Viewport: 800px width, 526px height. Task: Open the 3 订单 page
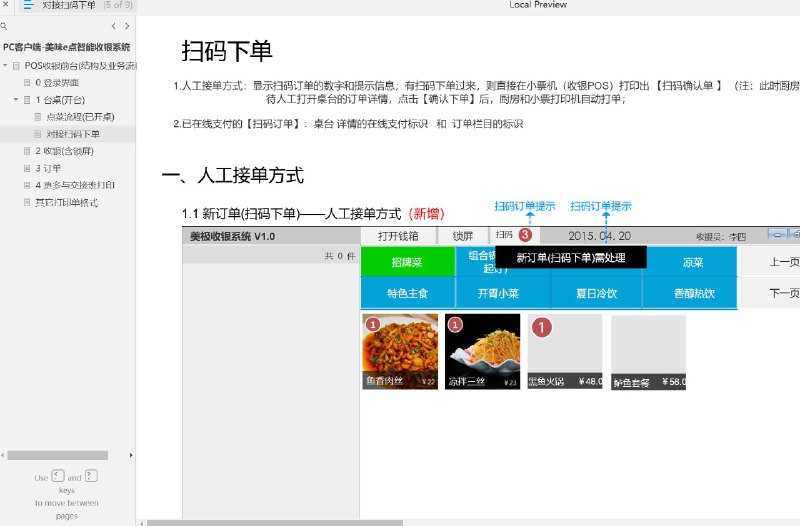click(48, 168)
